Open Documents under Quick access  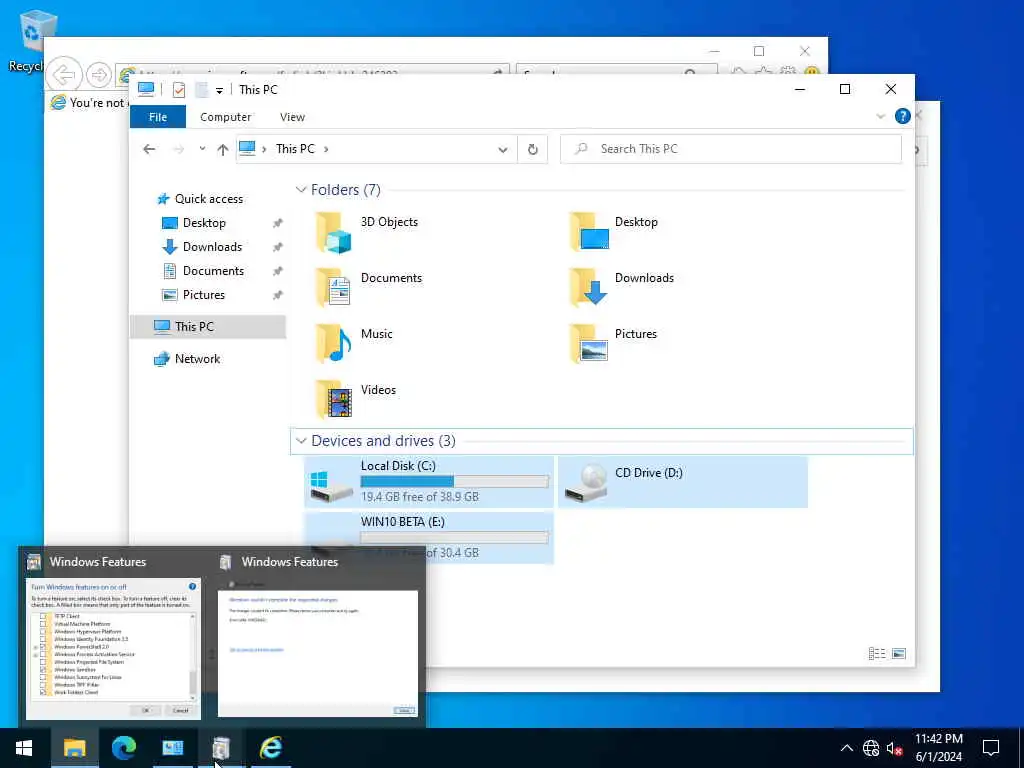[x=202, y=270]
